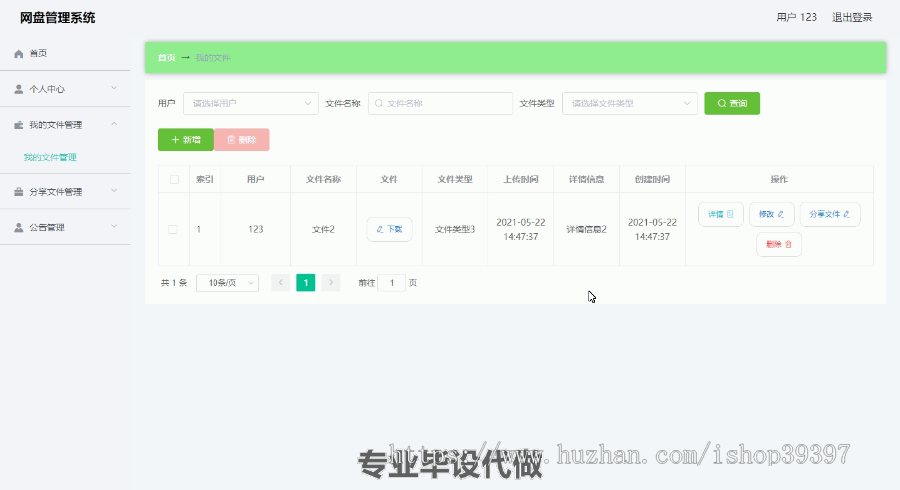
Task: Click the 操作 column header
Action: click(x=779, y=179)
